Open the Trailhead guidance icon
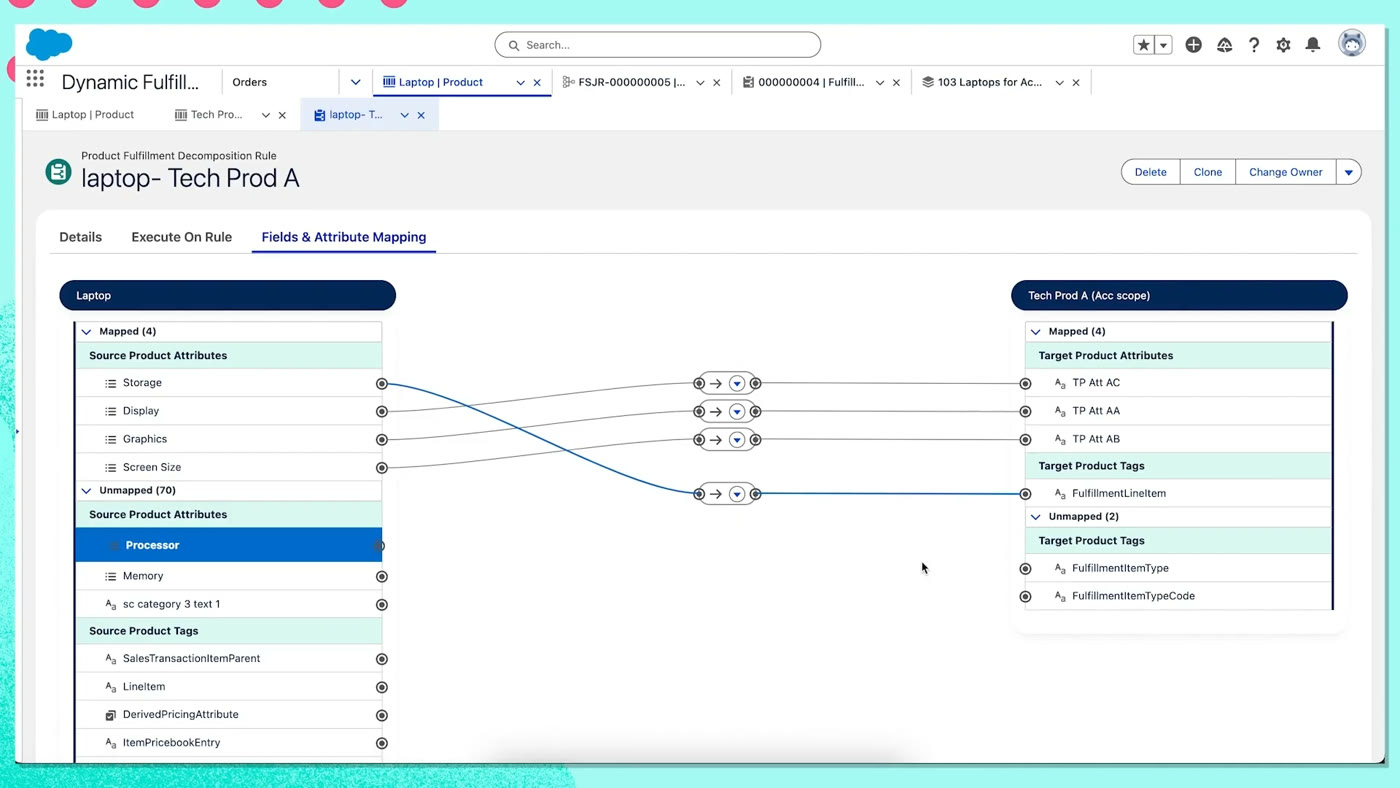The width and height of the screenshot is (1400, 788). tap(1224, 45)
